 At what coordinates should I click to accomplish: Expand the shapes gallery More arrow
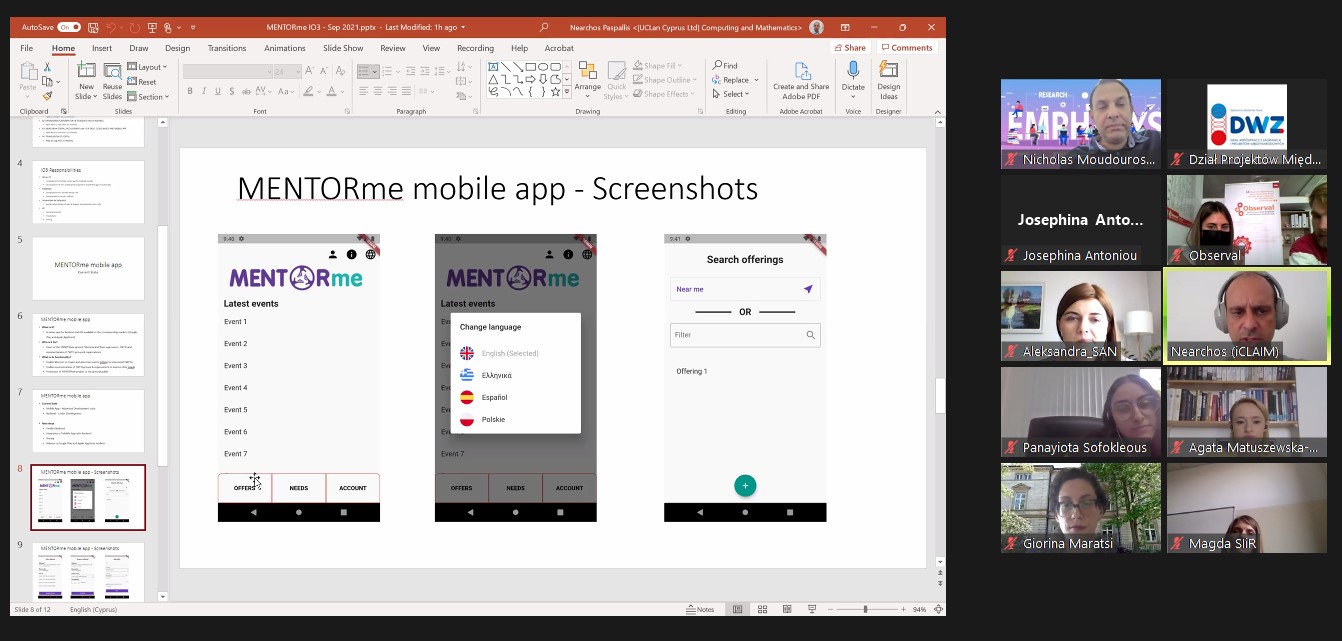point(567,92)
